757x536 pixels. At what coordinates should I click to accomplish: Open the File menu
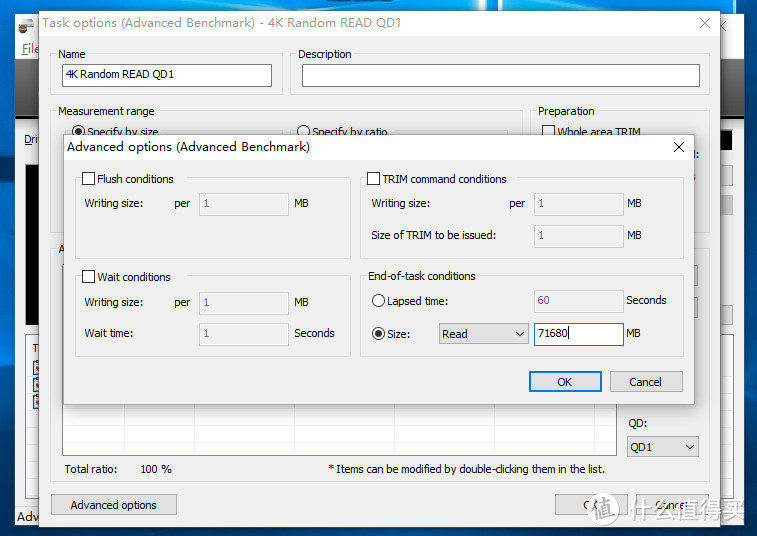coord(29,49)
